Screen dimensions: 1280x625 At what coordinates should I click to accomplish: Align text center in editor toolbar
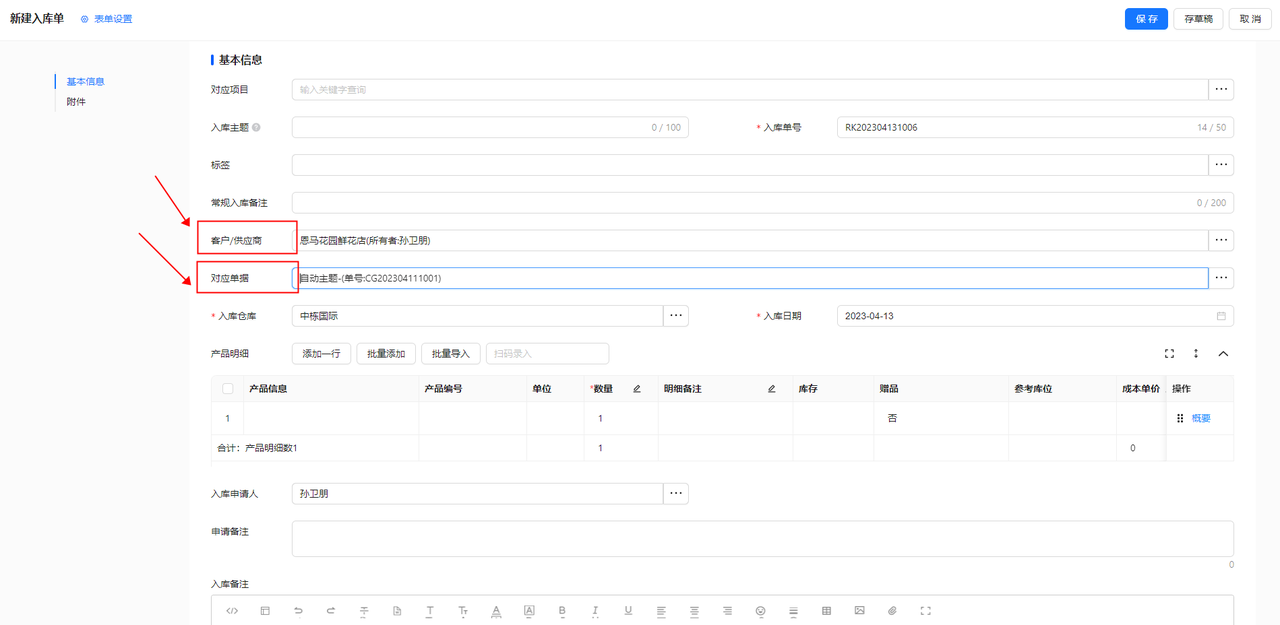(694, 610)
